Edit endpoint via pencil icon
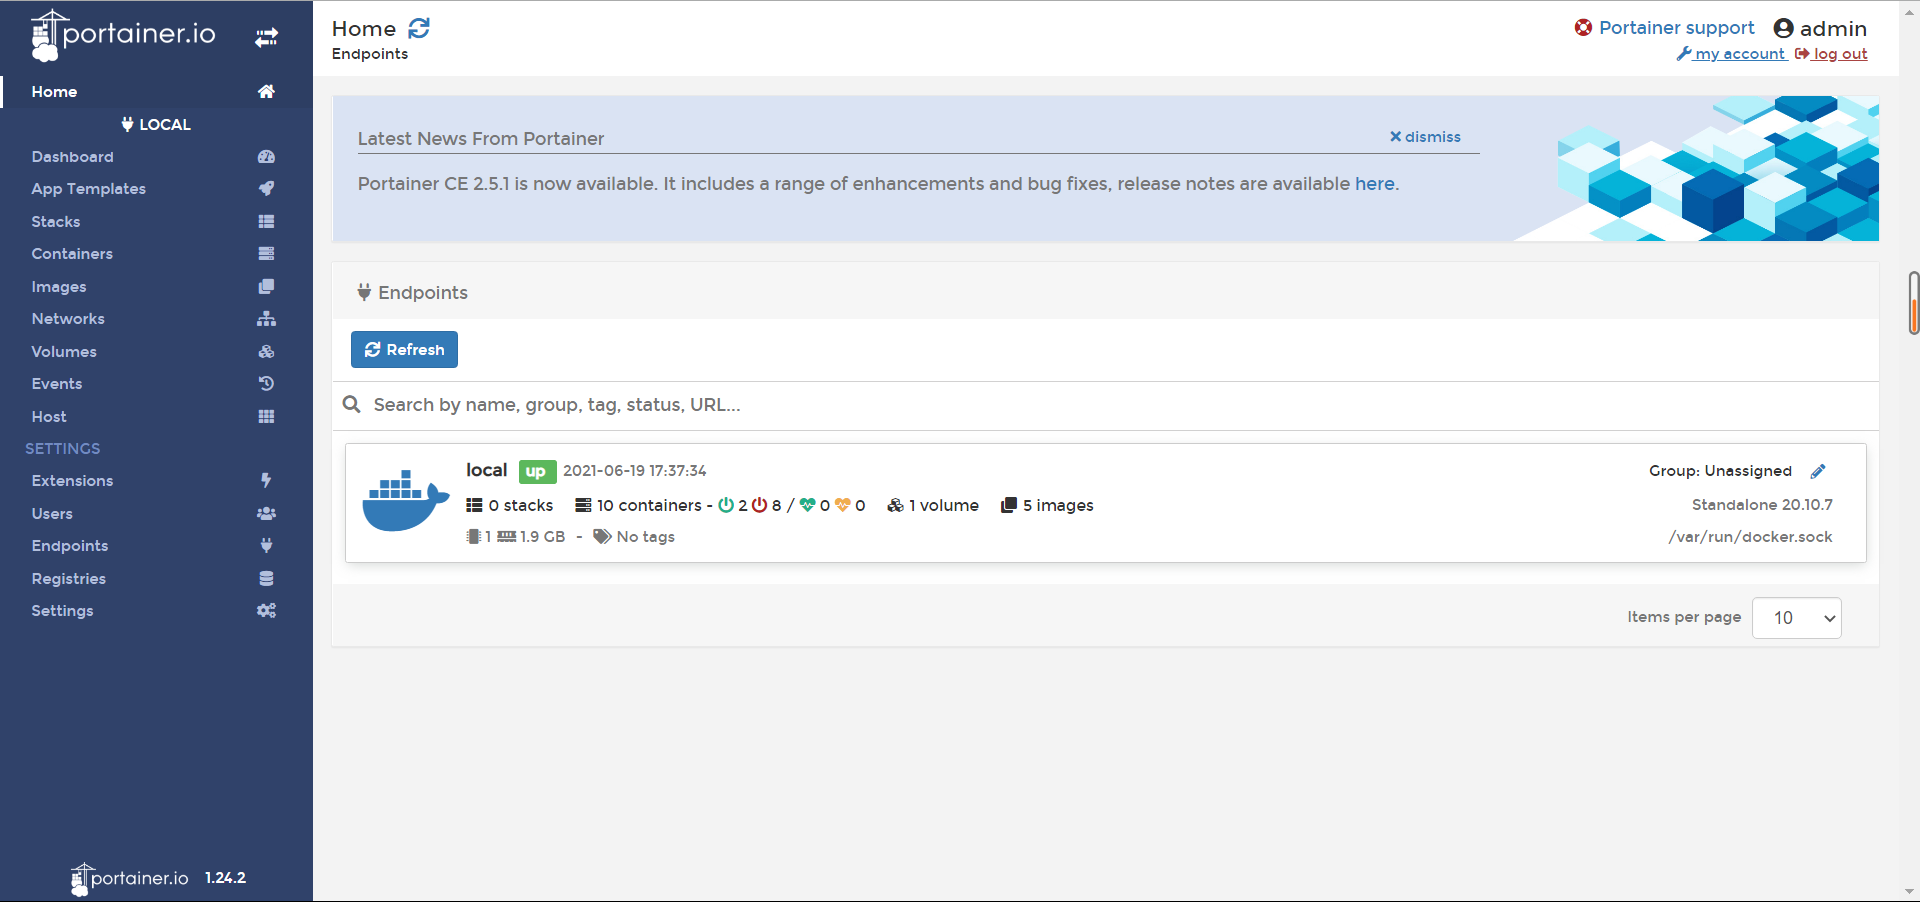 click(1818, 471)
